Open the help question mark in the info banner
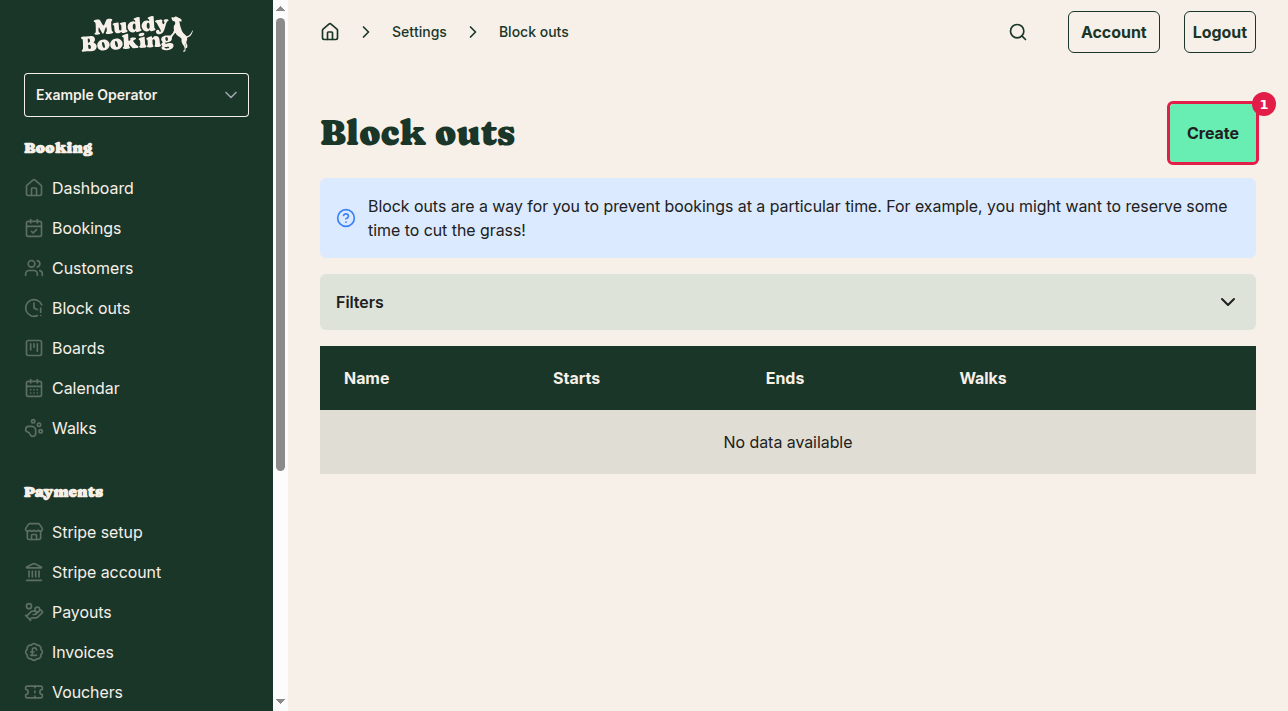1288x711 pixels. tap(345, 217)
